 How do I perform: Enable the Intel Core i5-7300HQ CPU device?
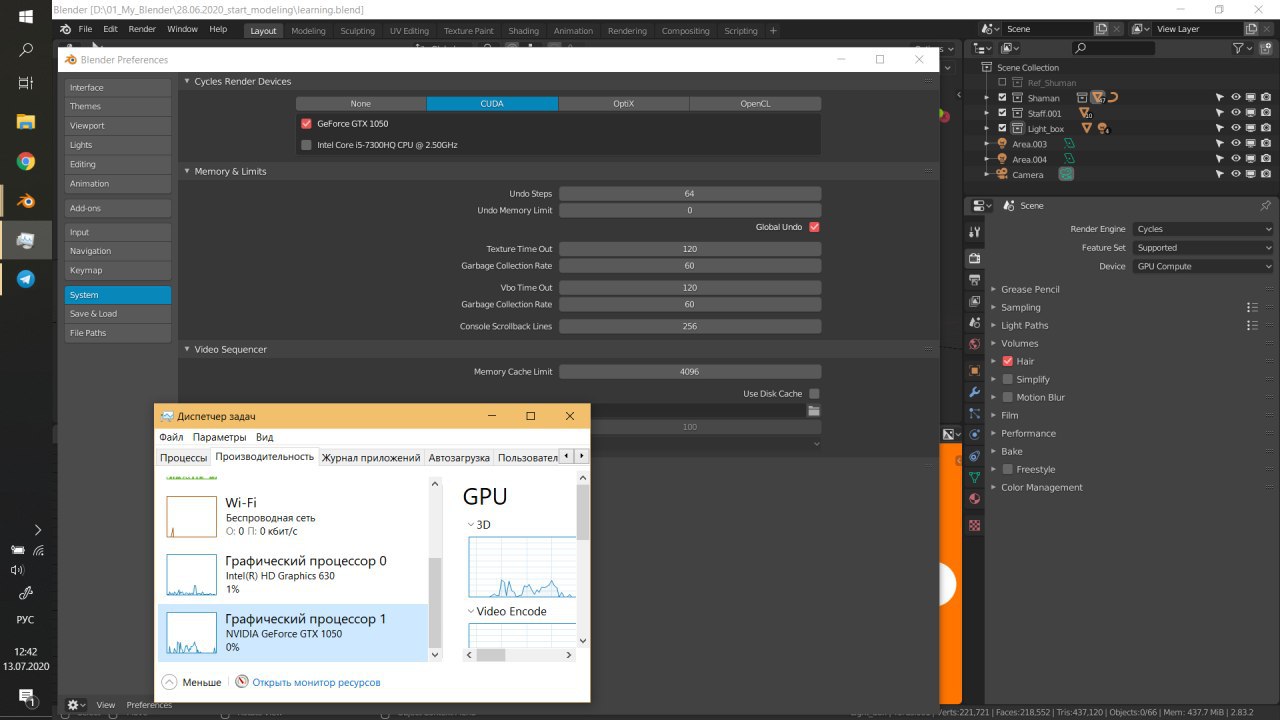point(306,145)
